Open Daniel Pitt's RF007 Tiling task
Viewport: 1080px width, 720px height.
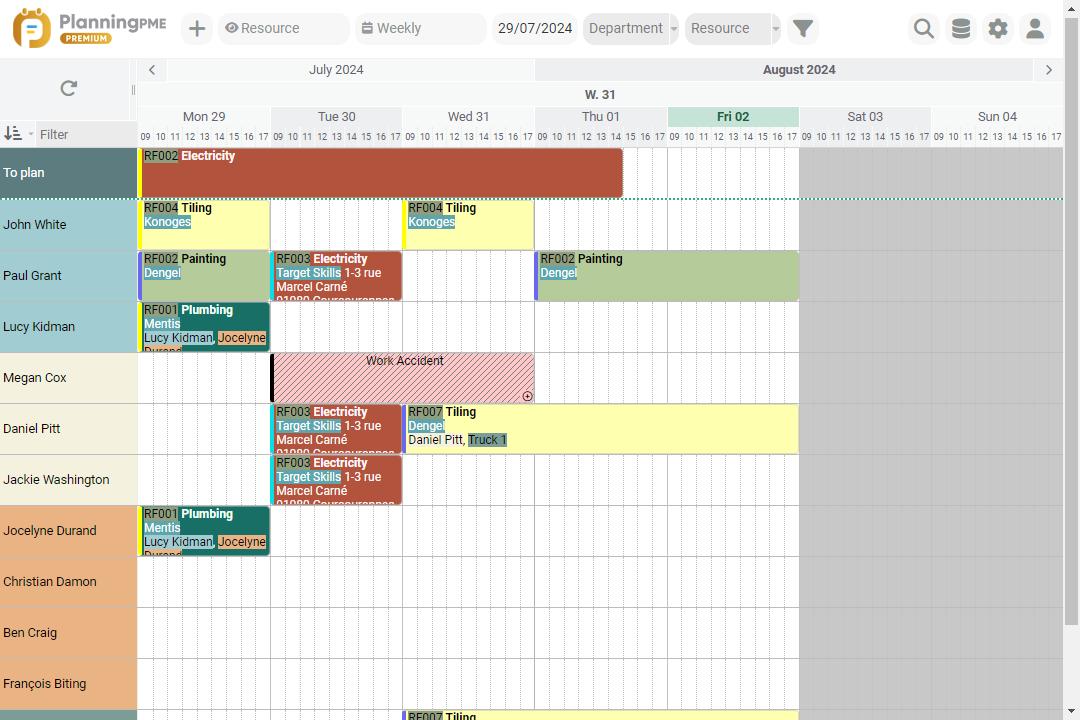click(601, 429)
